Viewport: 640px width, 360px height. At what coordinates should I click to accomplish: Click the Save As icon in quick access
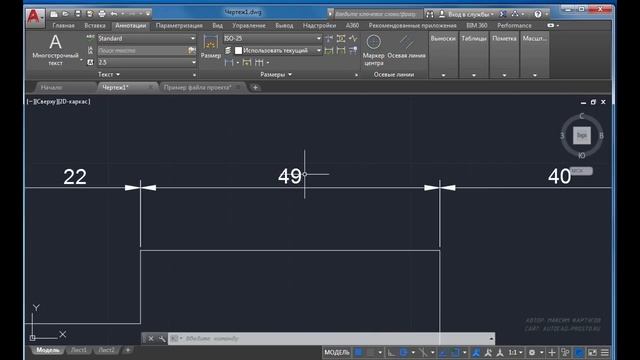coord(89,14)
